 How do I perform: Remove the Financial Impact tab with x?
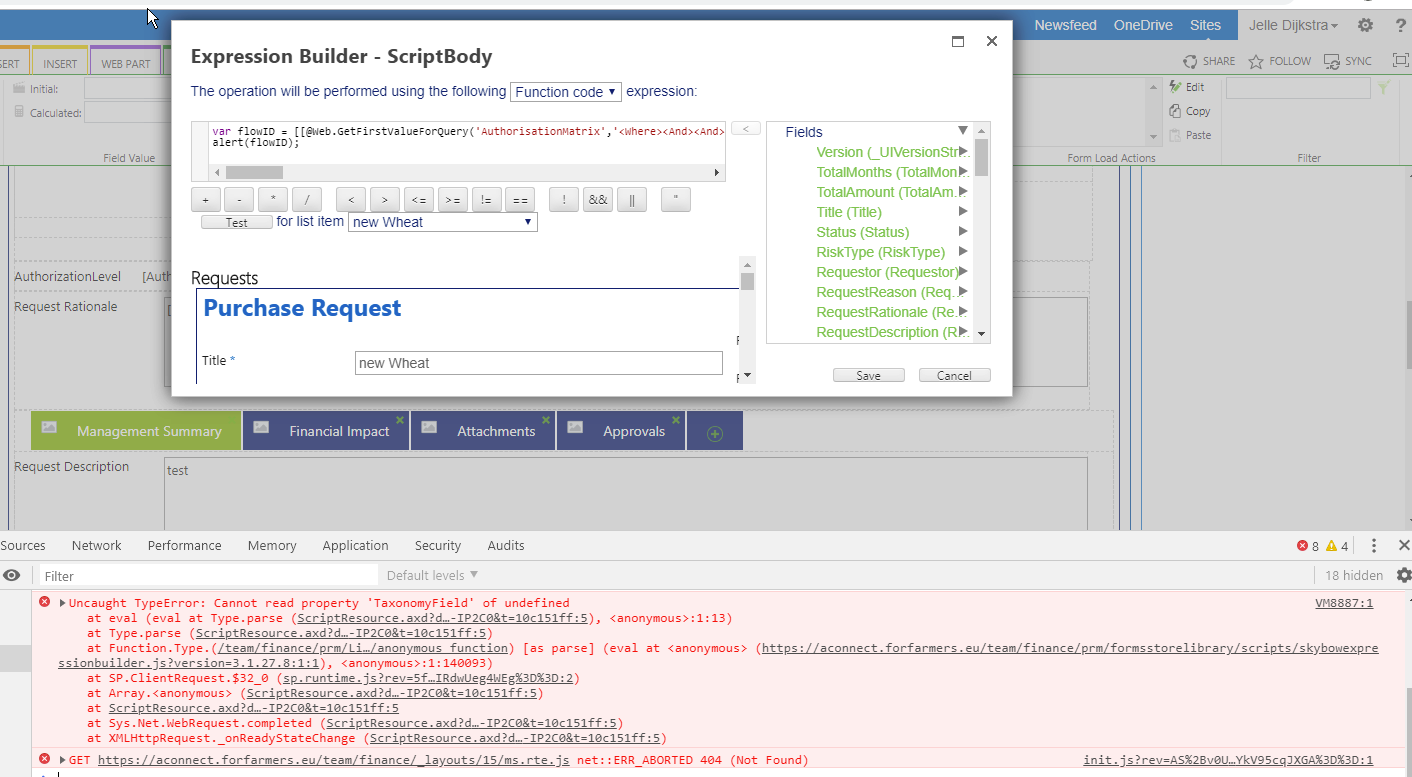[x=400, y=419]
